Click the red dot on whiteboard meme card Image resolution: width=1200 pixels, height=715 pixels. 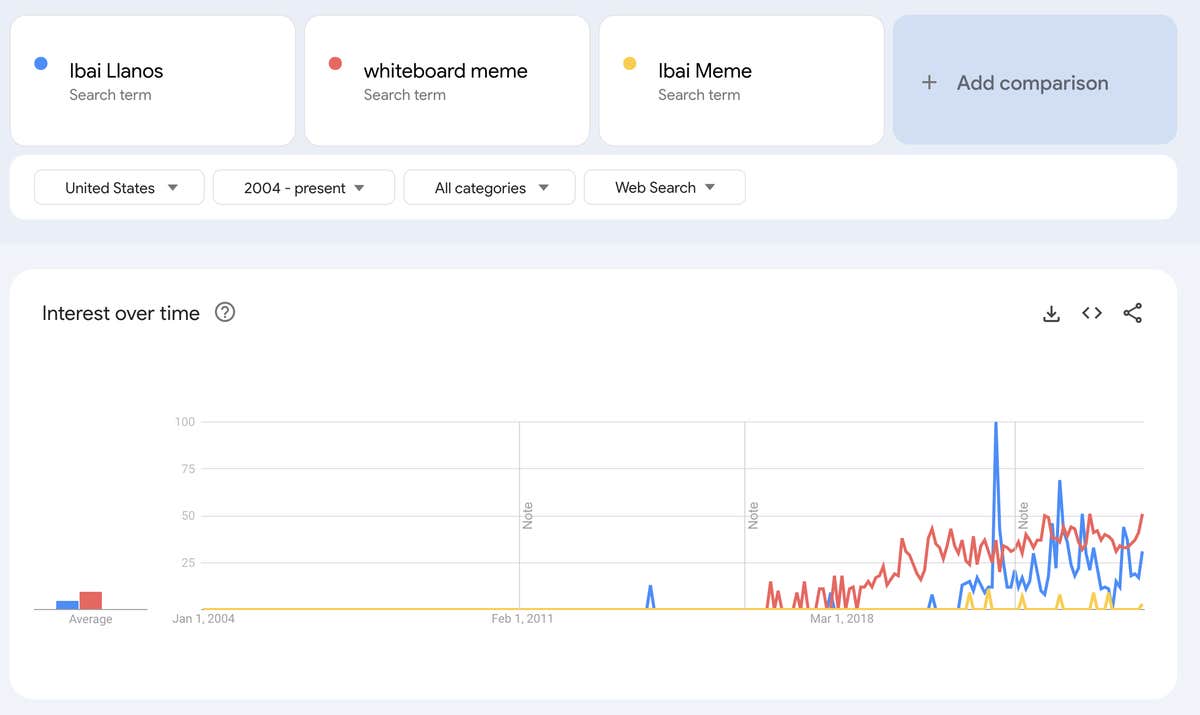tap(334, 62)
